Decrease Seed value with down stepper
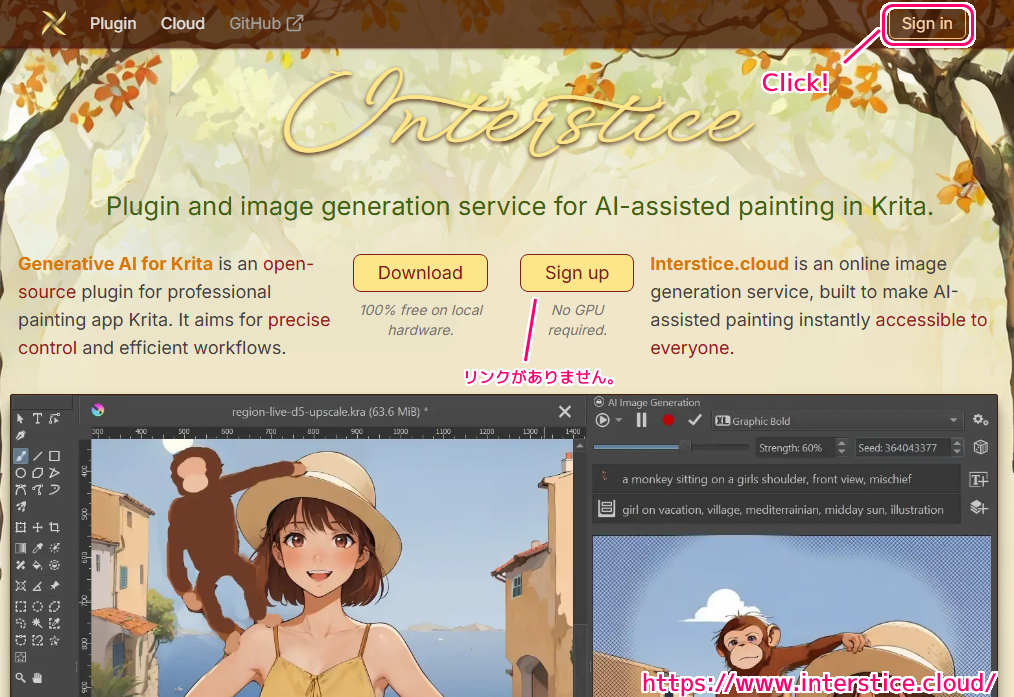 coord(958,451)
